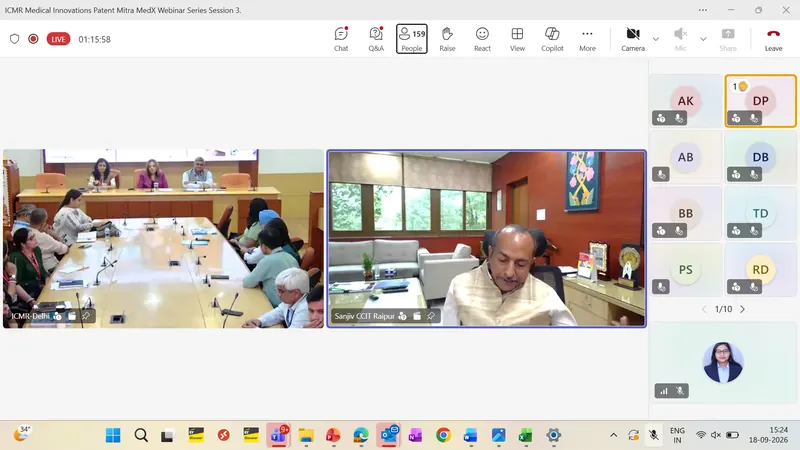Viewport: 800px width, 450px height.
Task: Open the Q&A panel
Action: pos(376,39)
